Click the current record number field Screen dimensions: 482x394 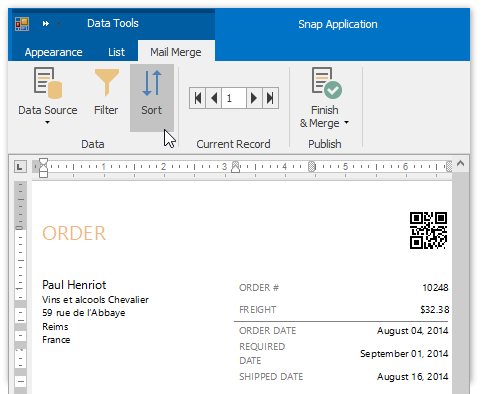[234, 98]
